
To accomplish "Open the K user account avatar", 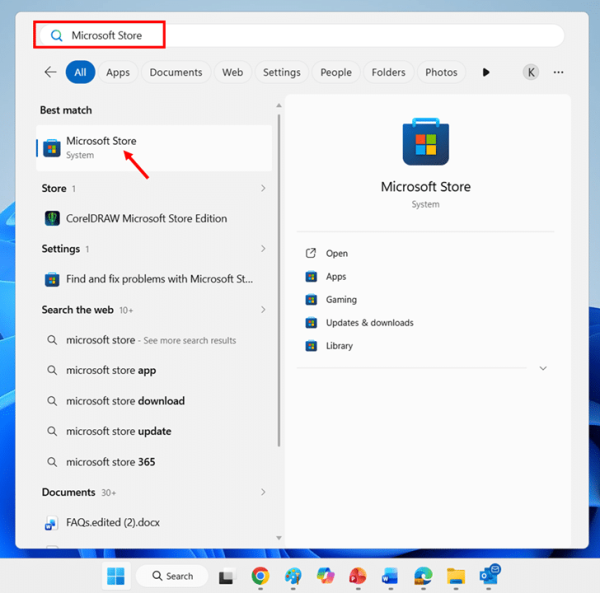I will click(x=531, y=72).
